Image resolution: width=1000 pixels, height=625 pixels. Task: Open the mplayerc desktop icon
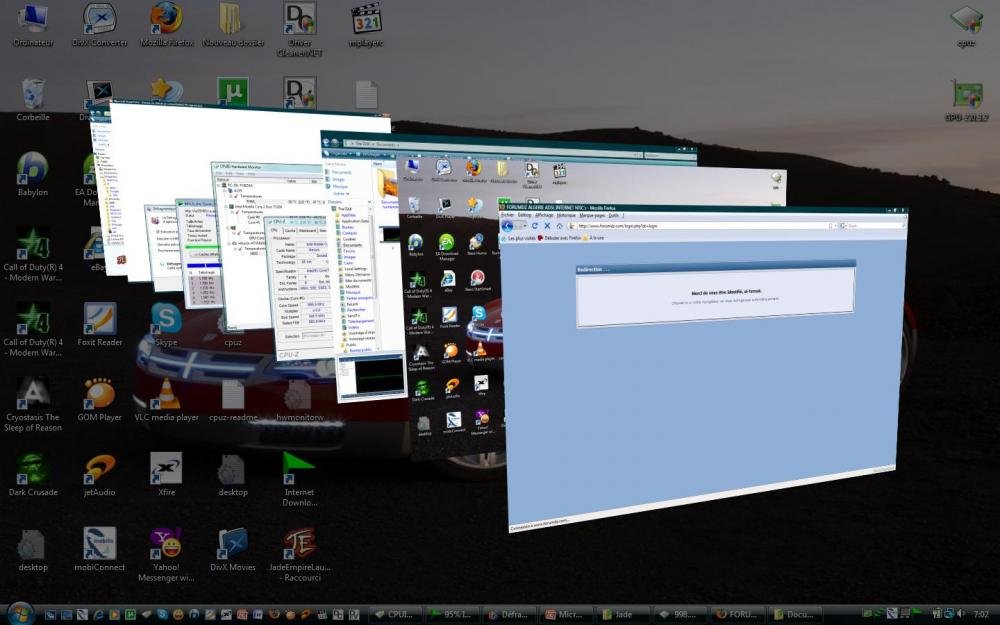click(x=367, y=19)
